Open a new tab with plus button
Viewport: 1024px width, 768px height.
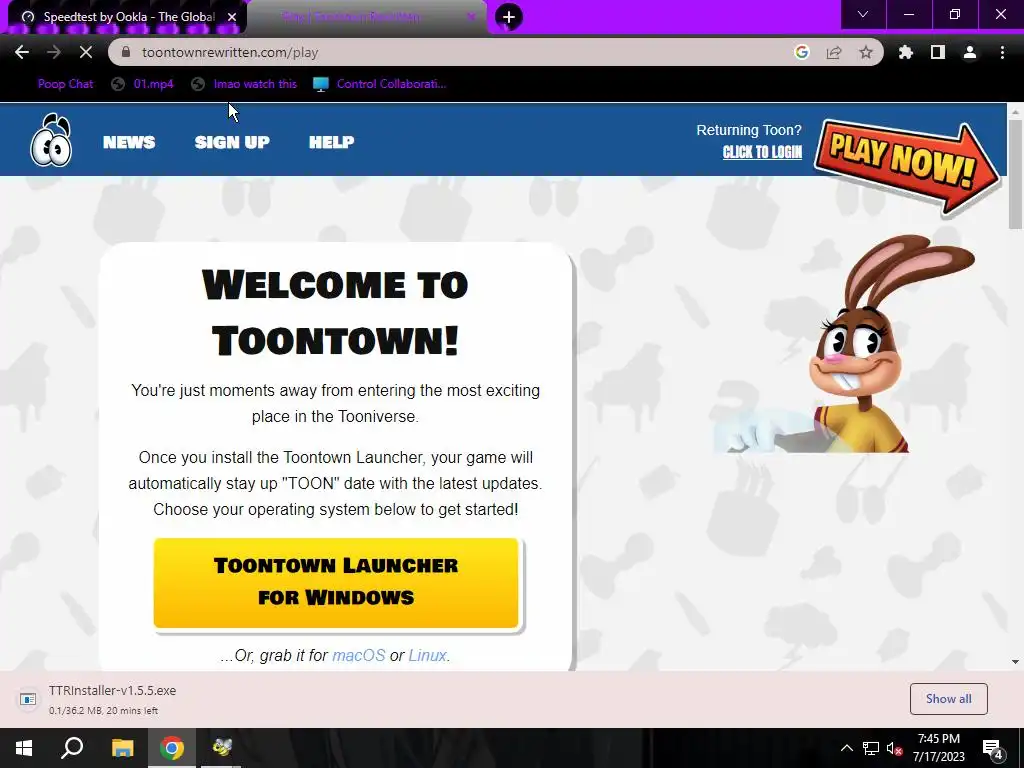[509, 17]
